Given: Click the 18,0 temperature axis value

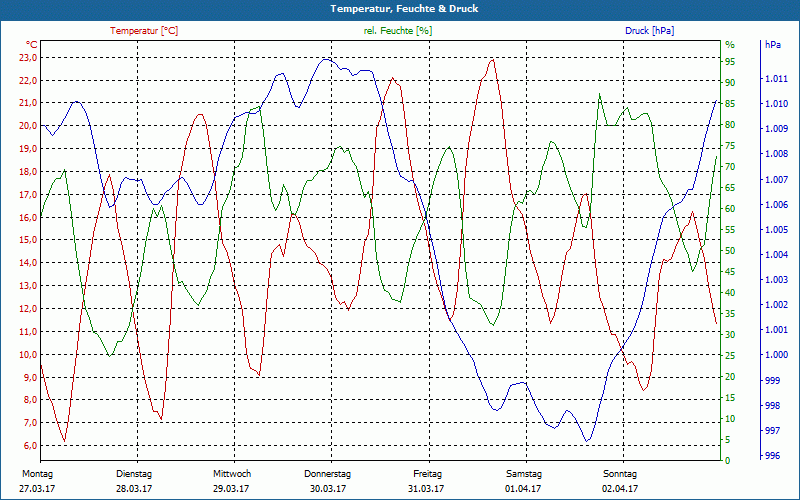Looking at the screenshot, I should pos(28,172).
